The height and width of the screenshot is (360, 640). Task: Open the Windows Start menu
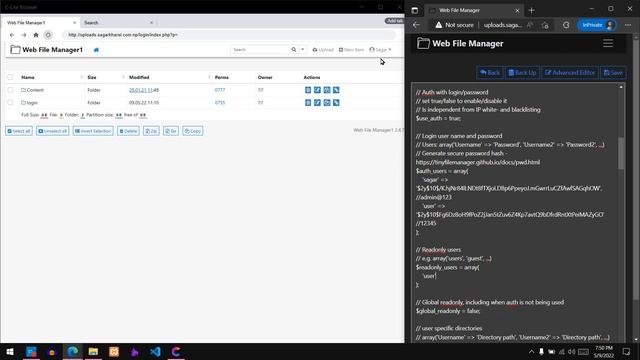click(x=10, y=351)
